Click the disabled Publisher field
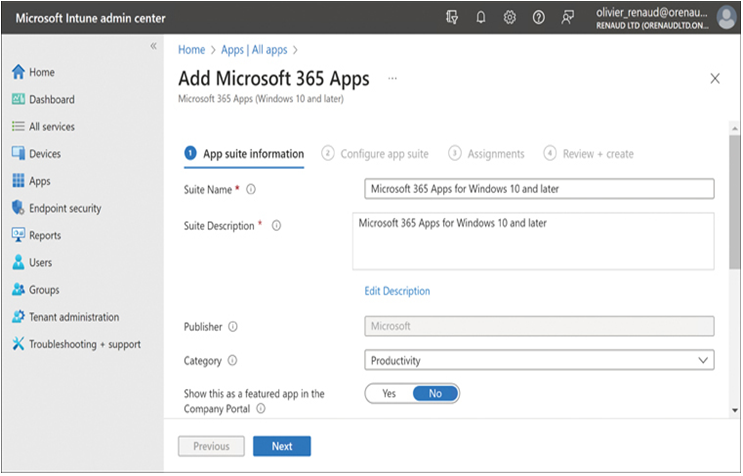This screenshot has height=476, width=743. (539, 326)
